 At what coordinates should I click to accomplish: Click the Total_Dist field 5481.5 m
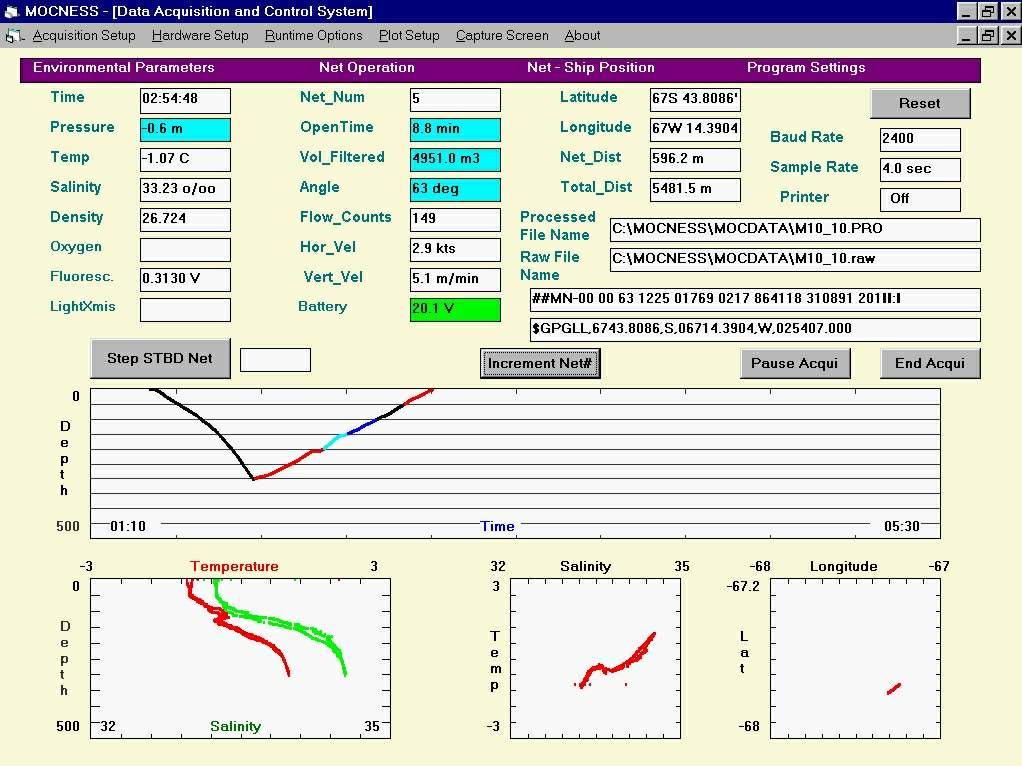pyautogui.click(x=695, y=190)
